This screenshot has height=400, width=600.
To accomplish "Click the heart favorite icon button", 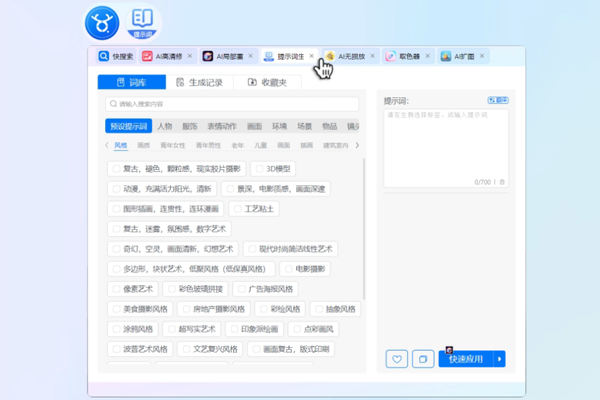I will 396,359.
